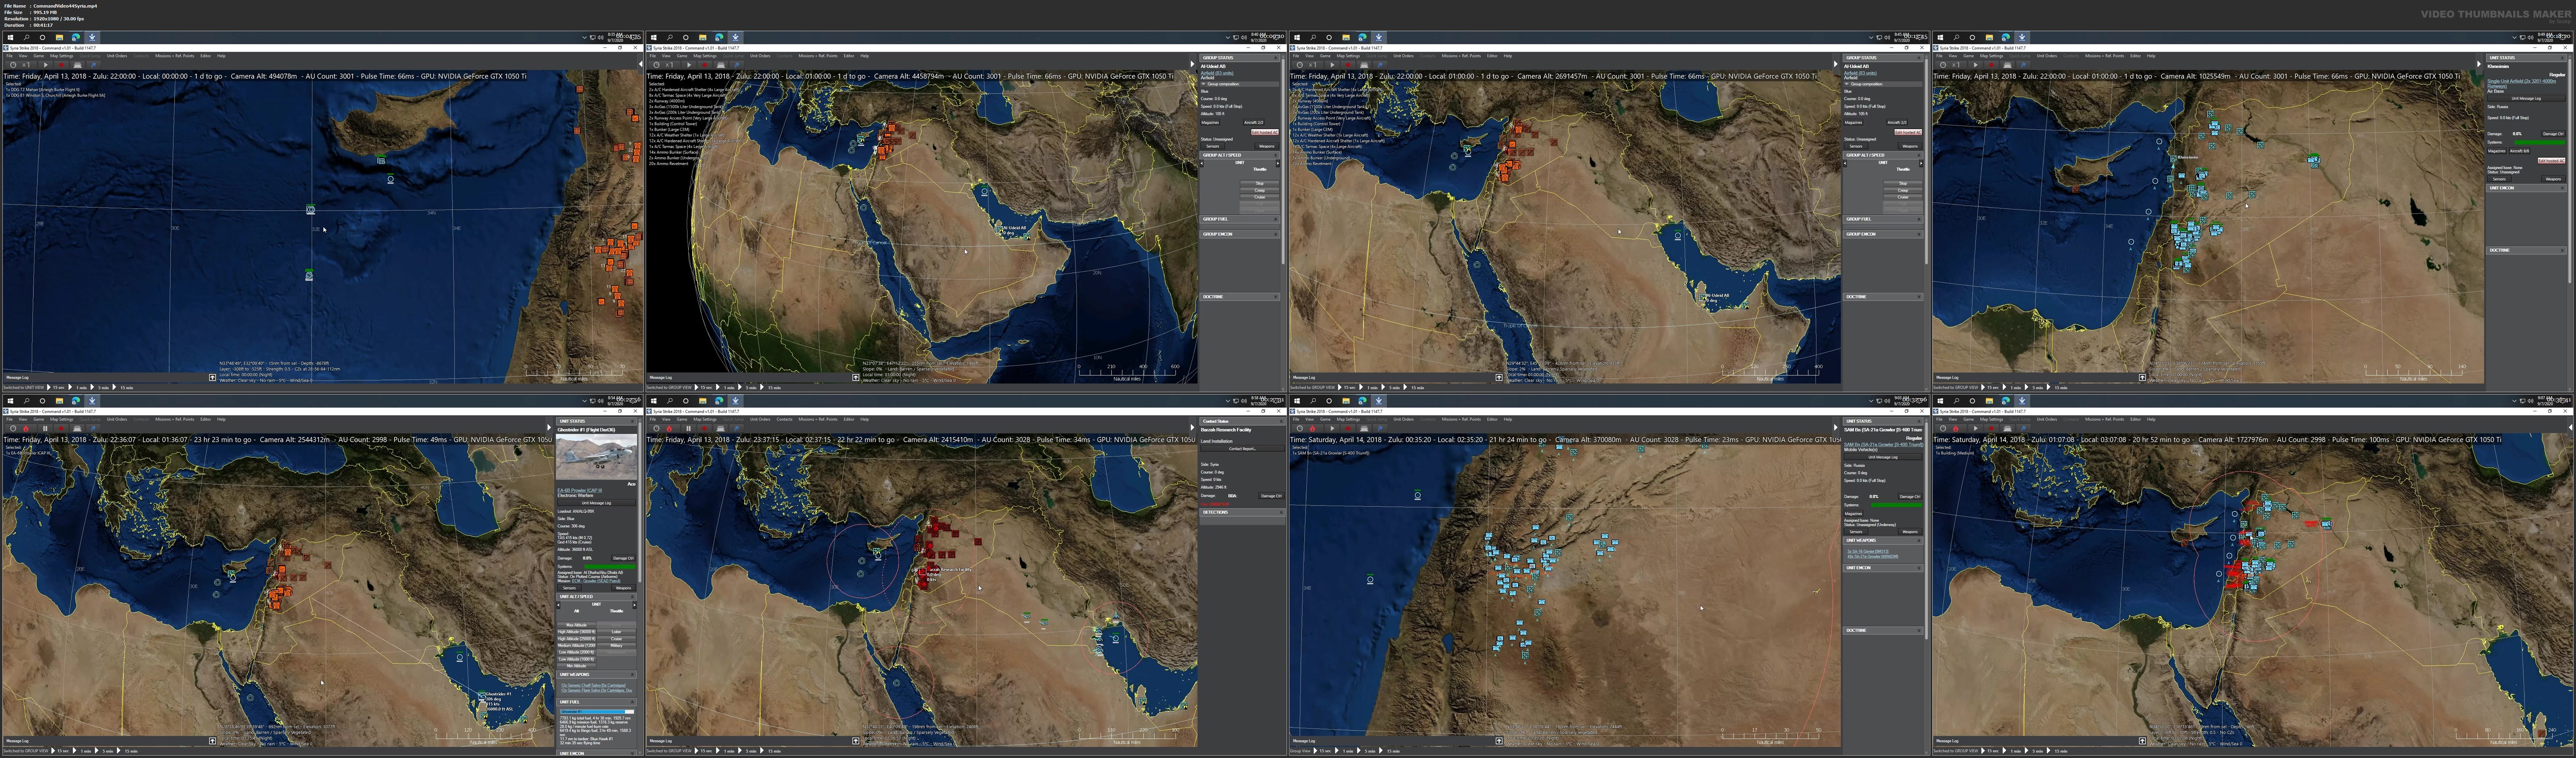Viewport: 2576px width, 758px height.
Task: Click Unit Message Log in the Ghostrider frame
Action: 597,502
